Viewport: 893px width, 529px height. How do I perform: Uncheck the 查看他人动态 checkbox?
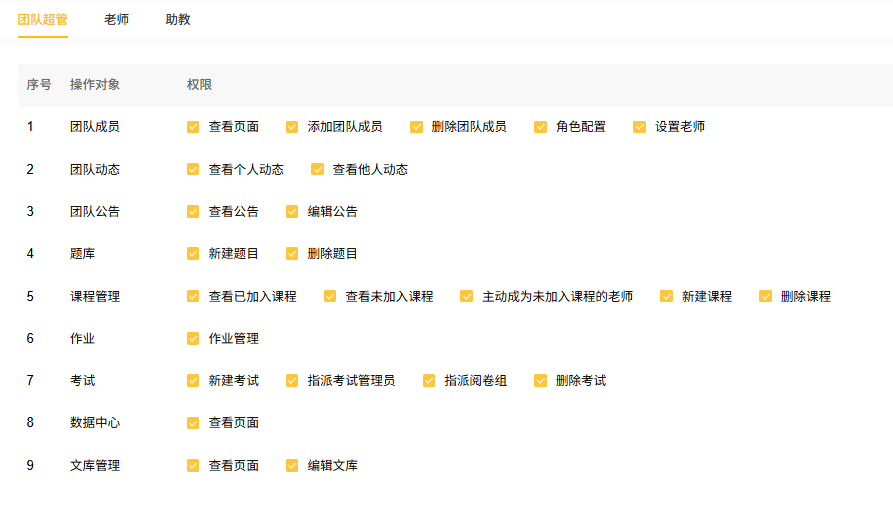click(317, 170)
